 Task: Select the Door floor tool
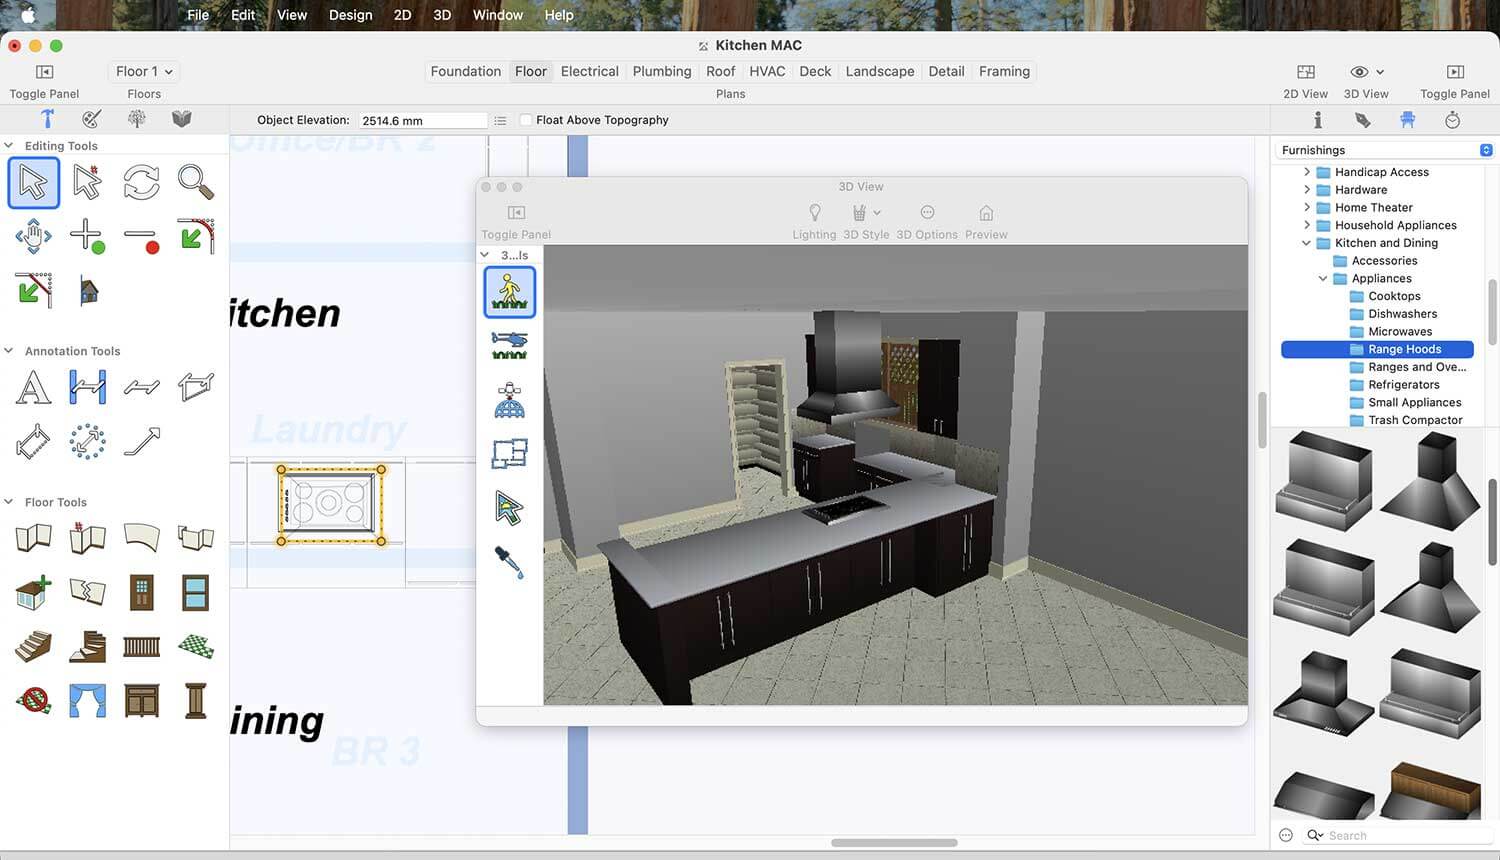141,593
